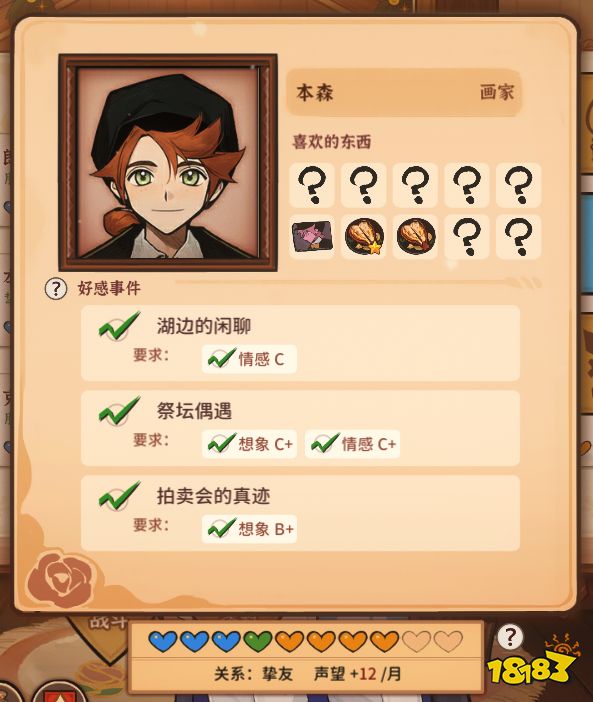Click the green heart in the affection bar
Viewport: 593px width, 702px height.
coord(259,641)
